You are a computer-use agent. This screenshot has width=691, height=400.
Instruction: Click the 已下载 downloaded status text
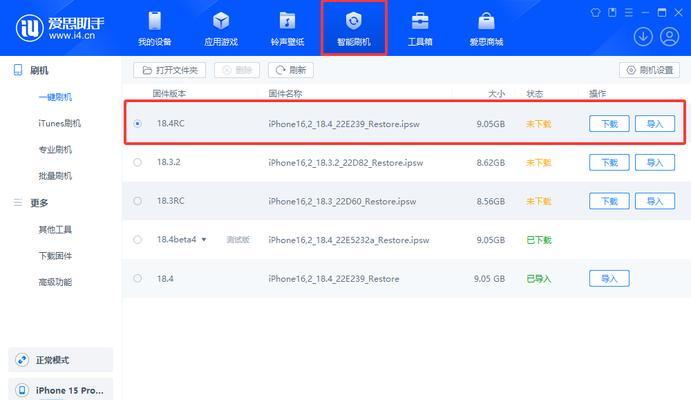[539, 240]
